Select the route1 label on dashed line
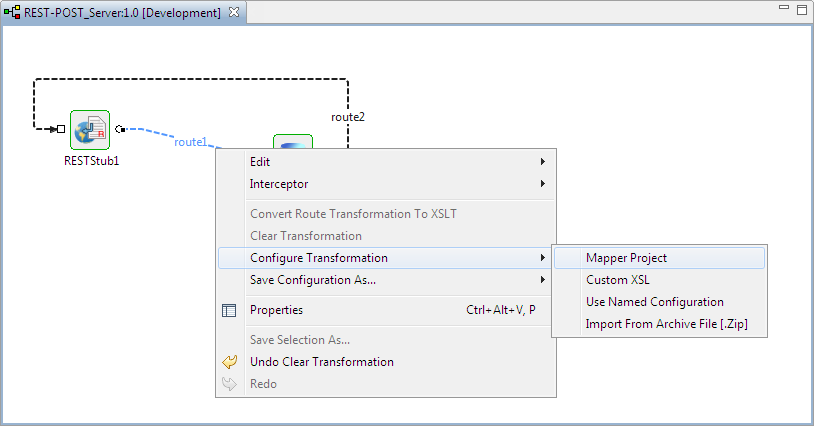The image size is (814, 426). 191,142
